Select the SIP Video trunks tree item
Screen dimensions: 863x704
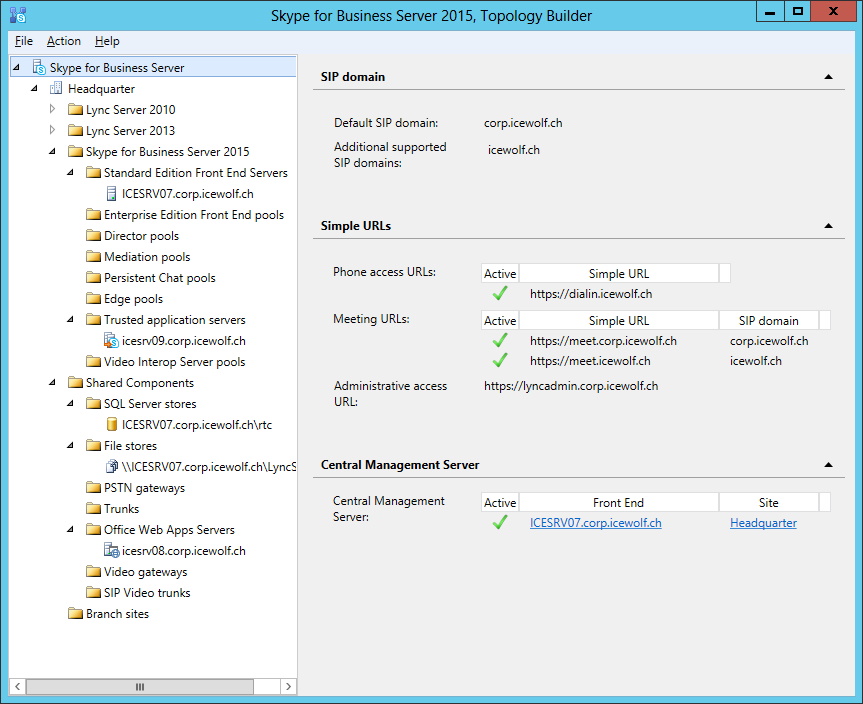click(x=147, y=593)
